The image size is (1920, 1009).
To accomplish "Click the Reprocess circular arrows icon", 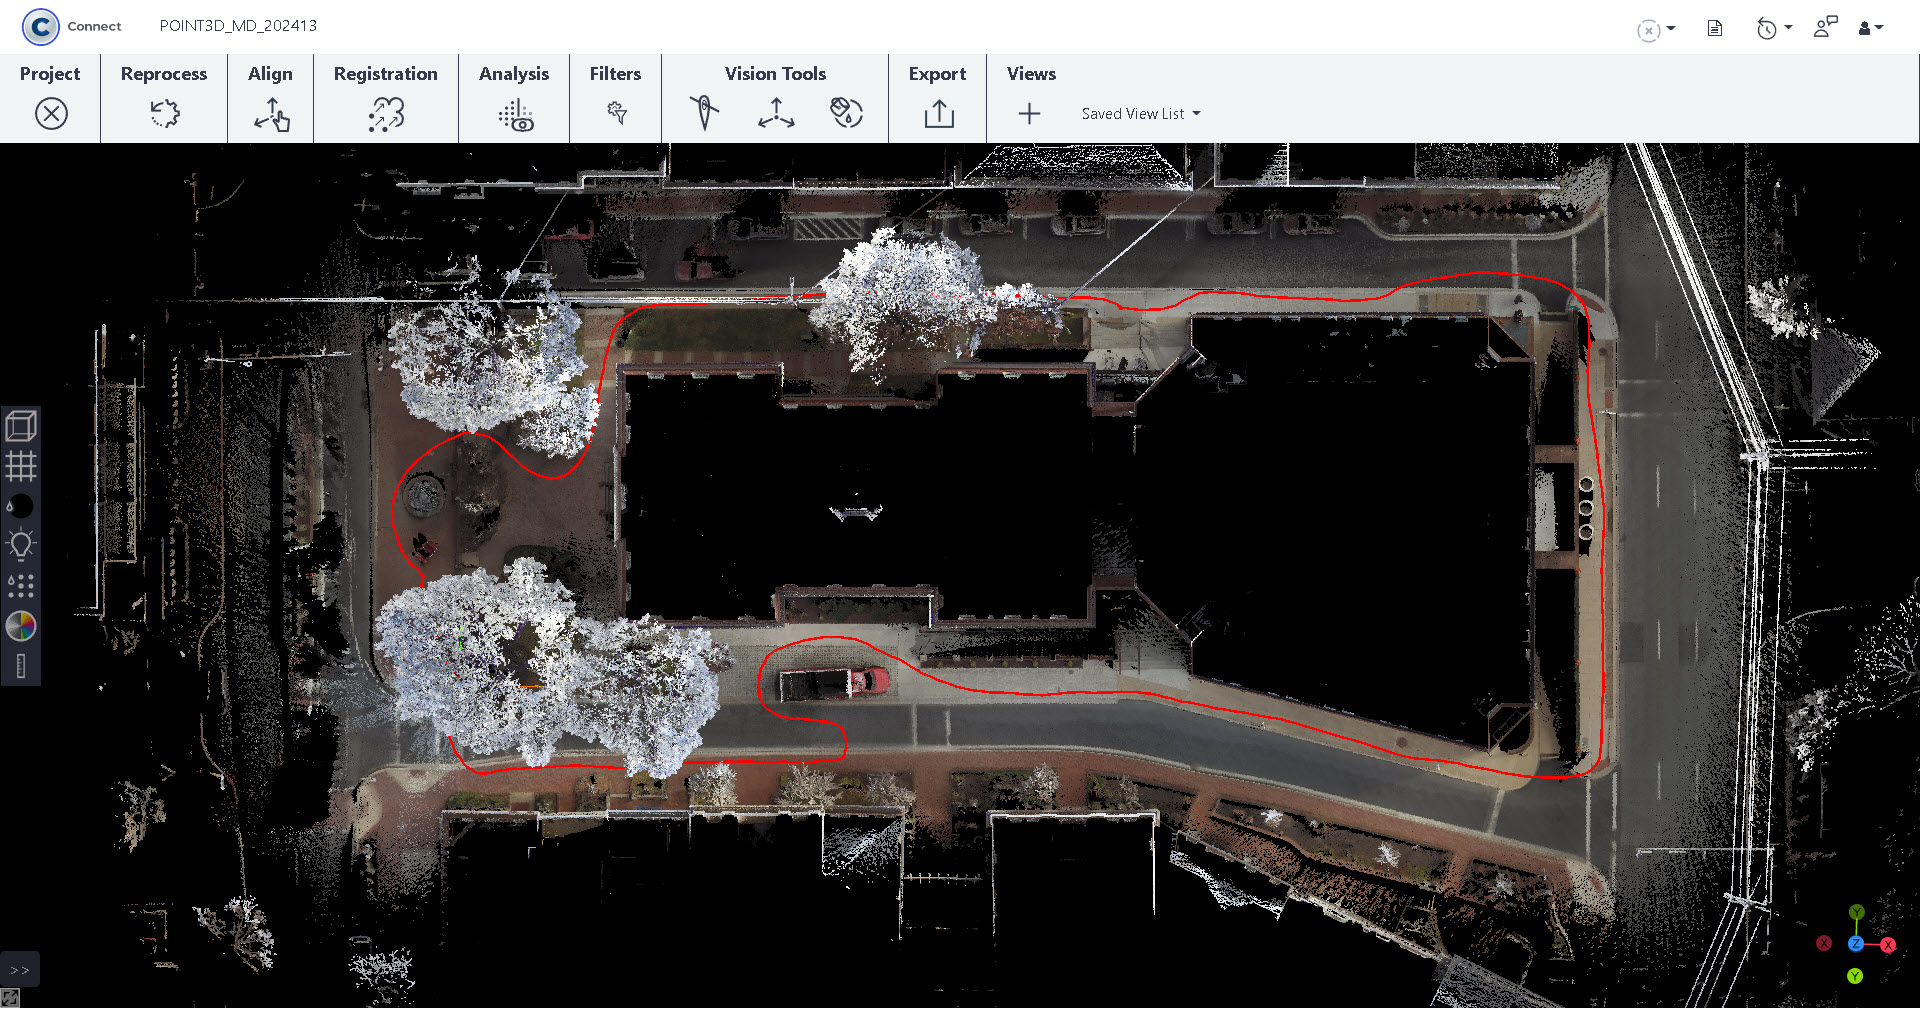I will coord(164,113).
